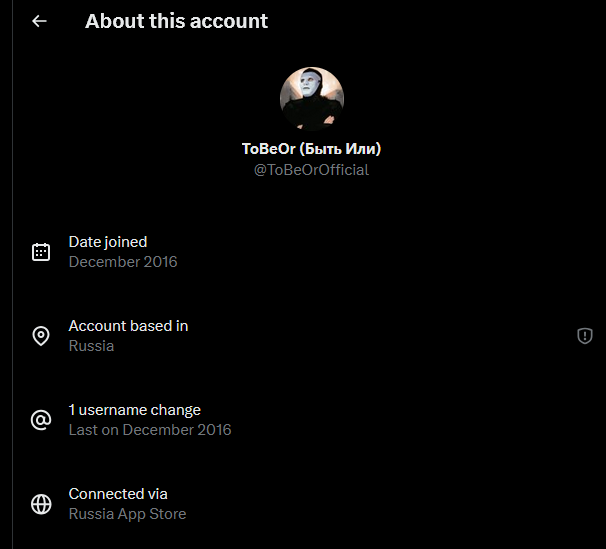Click "December 2016" under Date joined
The width and height of the screenshot is (606, 549).
pos(123,262)
